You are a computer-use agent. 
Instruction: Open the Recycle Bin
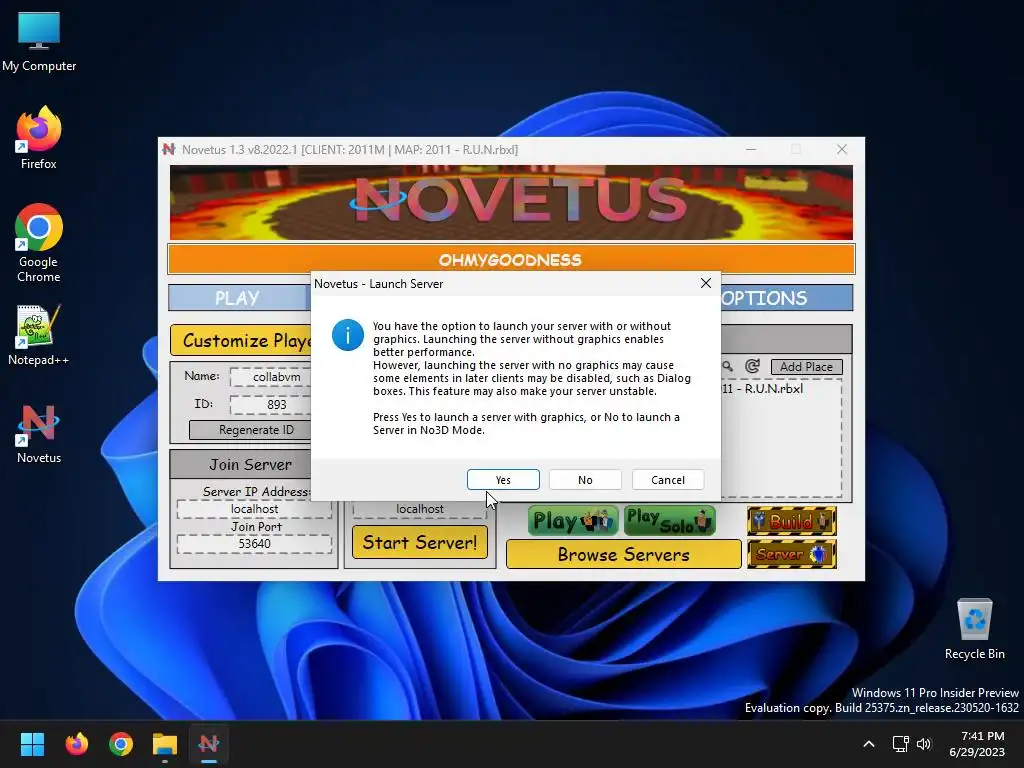(974, 629)
